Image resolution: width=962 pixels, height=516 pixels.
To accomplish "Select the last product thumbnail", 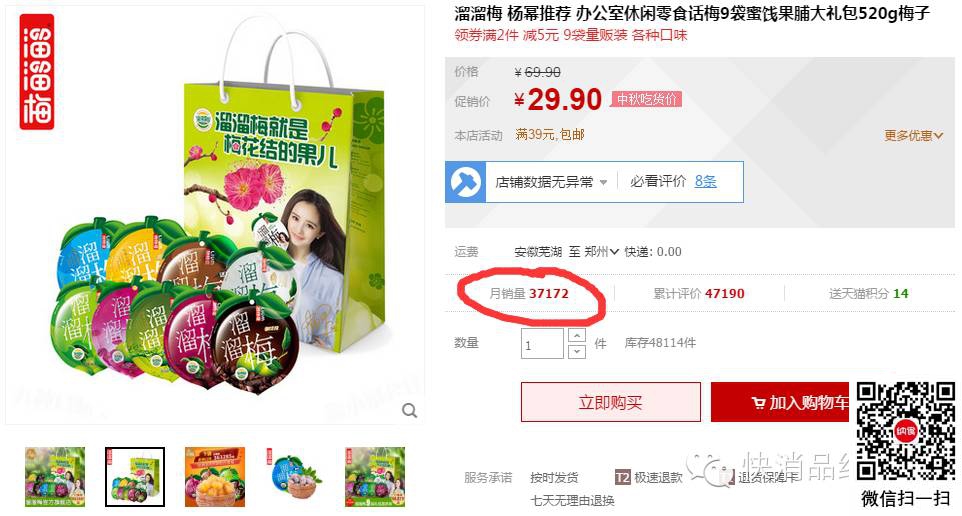I will click(x=375, y=477).
